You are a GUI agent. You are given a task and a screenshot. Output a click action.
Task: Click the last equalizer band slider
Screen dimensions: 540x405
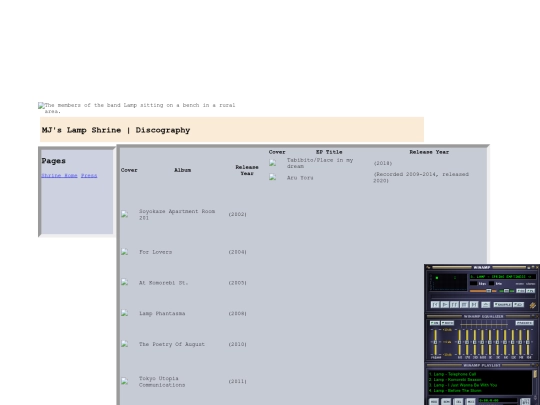528,342
